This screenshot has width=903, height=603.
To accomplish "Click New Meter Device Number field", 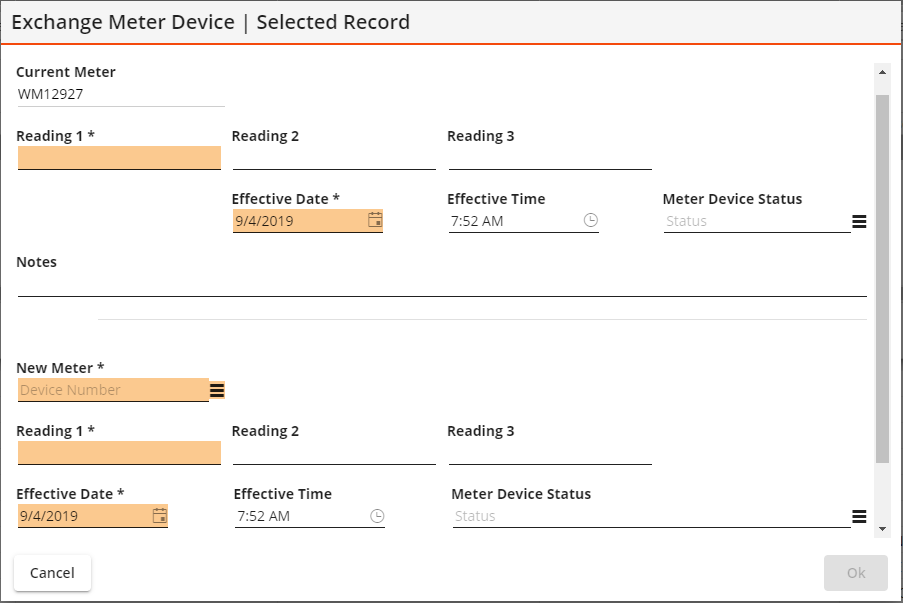I will [x=113, y=390].
